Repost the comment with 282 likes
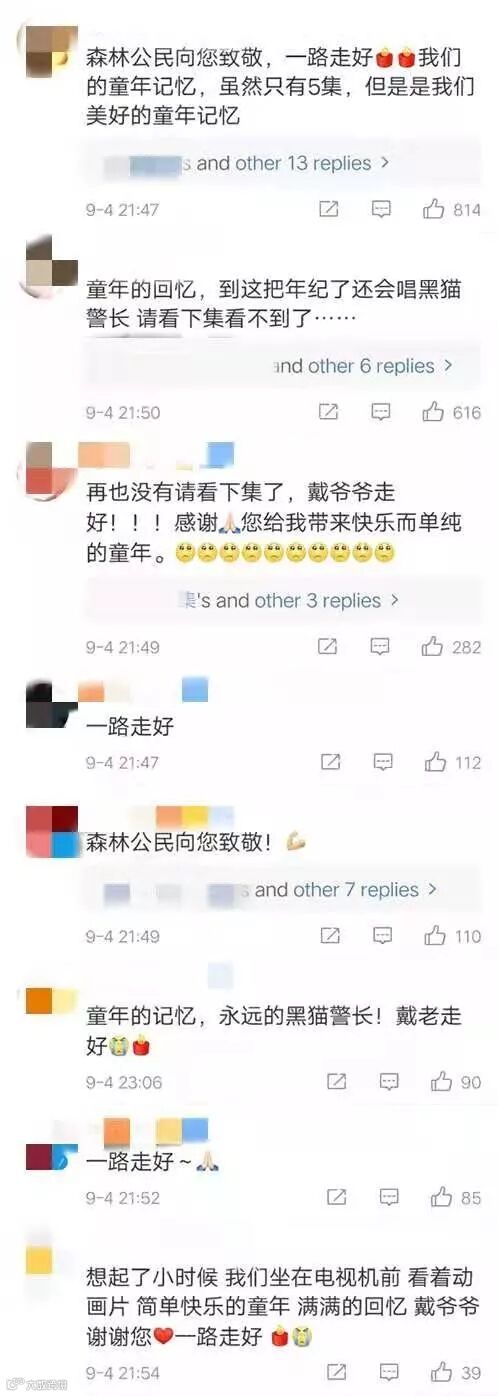This screenshot has height=1396, width=498. (328, 647)
